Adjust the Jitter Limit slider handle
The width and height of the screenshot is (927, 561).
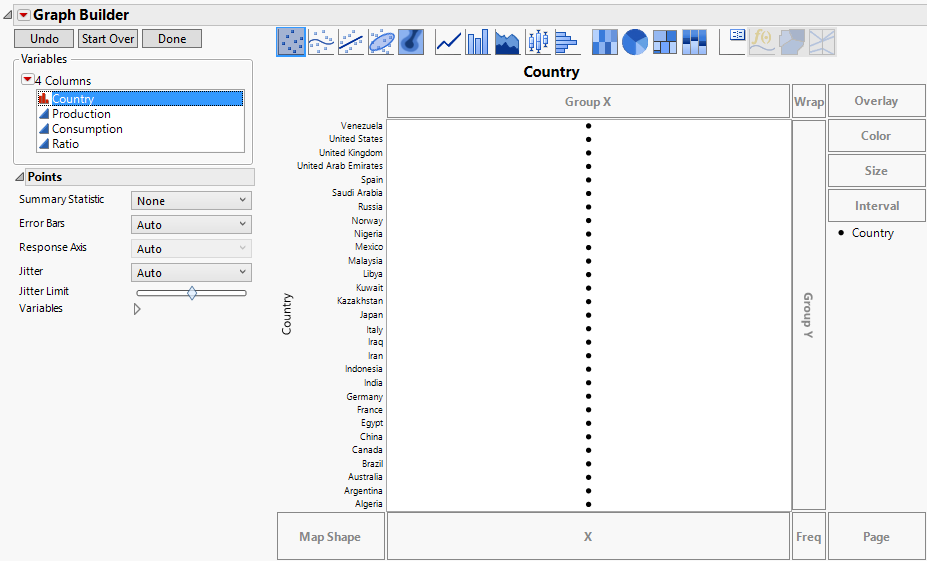(192, 293)
